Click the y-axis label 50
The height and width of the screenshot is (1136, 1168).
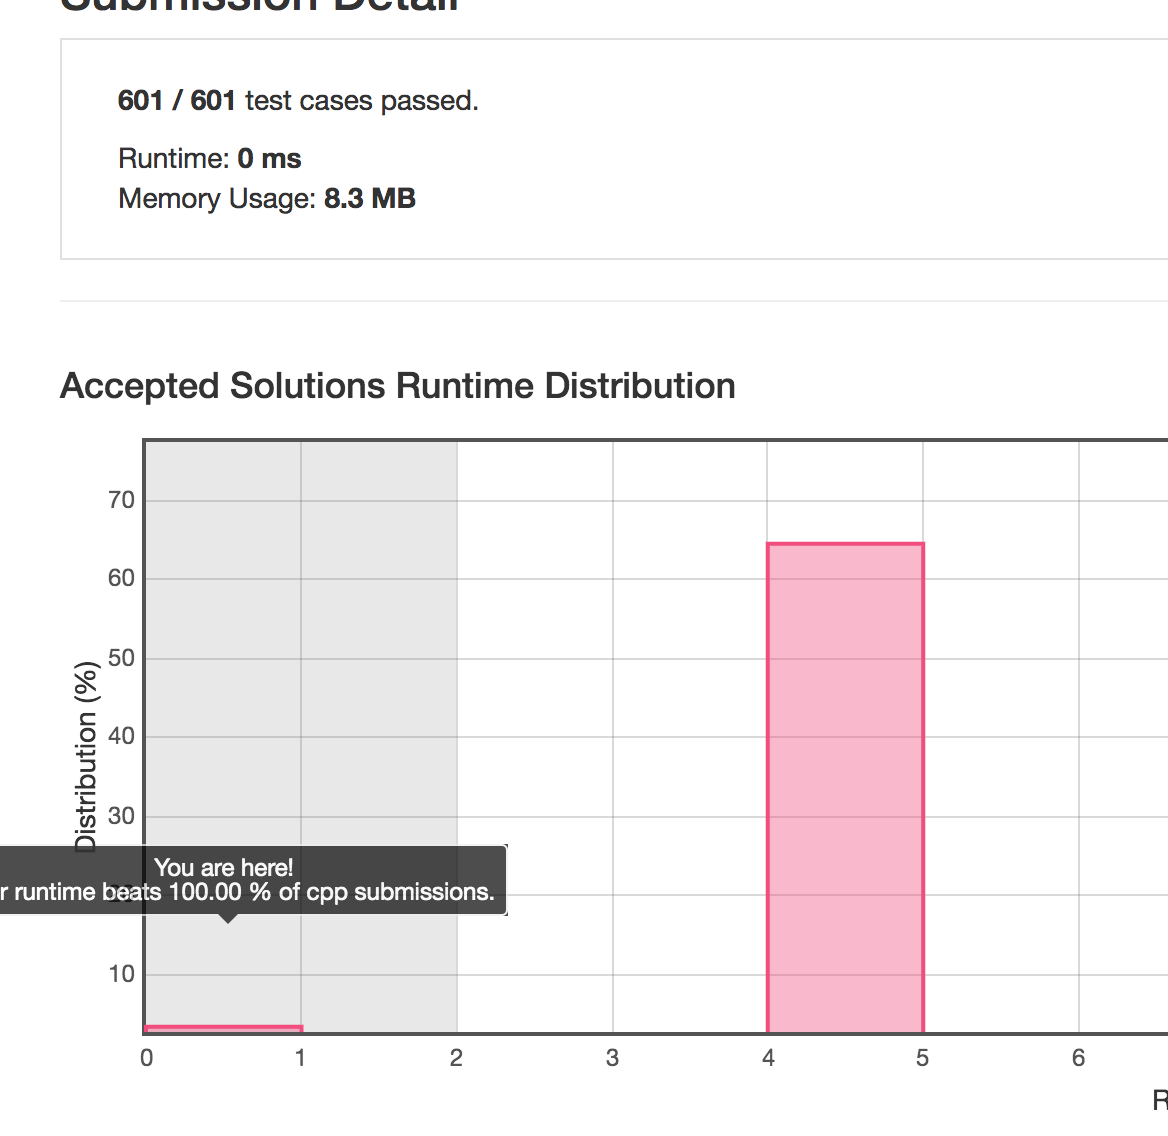pos(121,658)
